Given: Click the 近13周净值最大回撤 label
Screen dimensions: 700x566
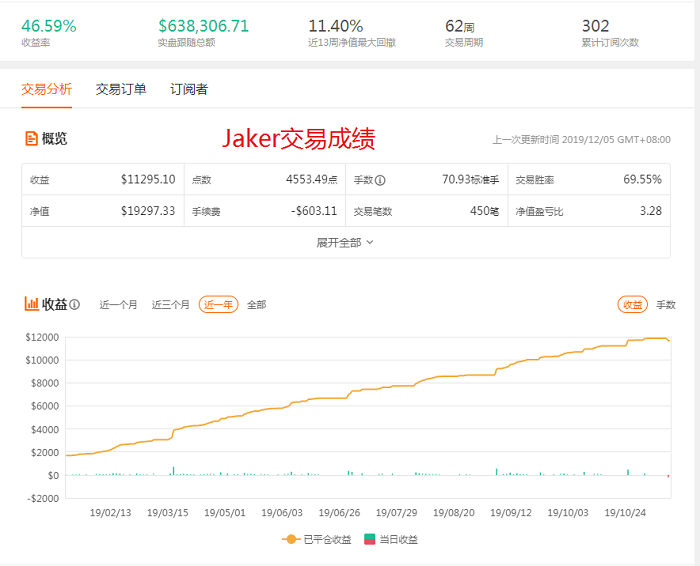Looking at the screenshot, I should click(x=352, y=42).
